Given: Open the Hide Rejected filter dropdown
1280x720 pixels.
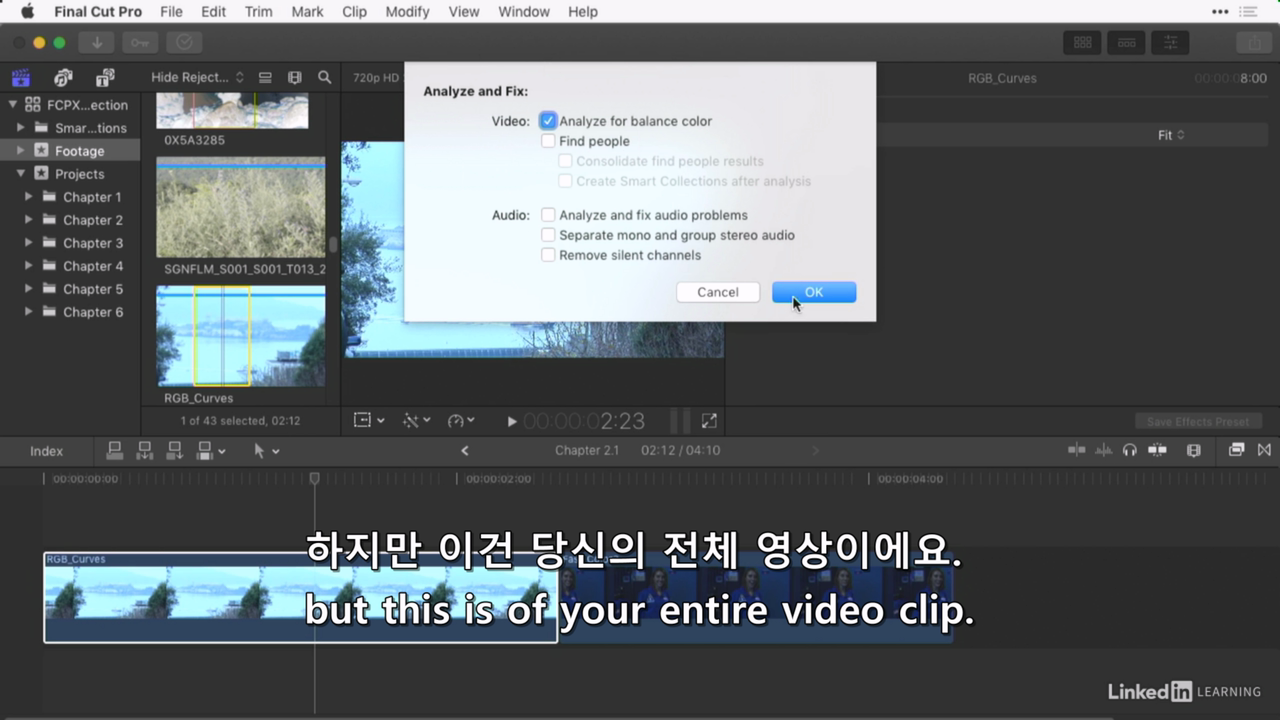Looking at the screenshot, I should [x=197, y=77].
